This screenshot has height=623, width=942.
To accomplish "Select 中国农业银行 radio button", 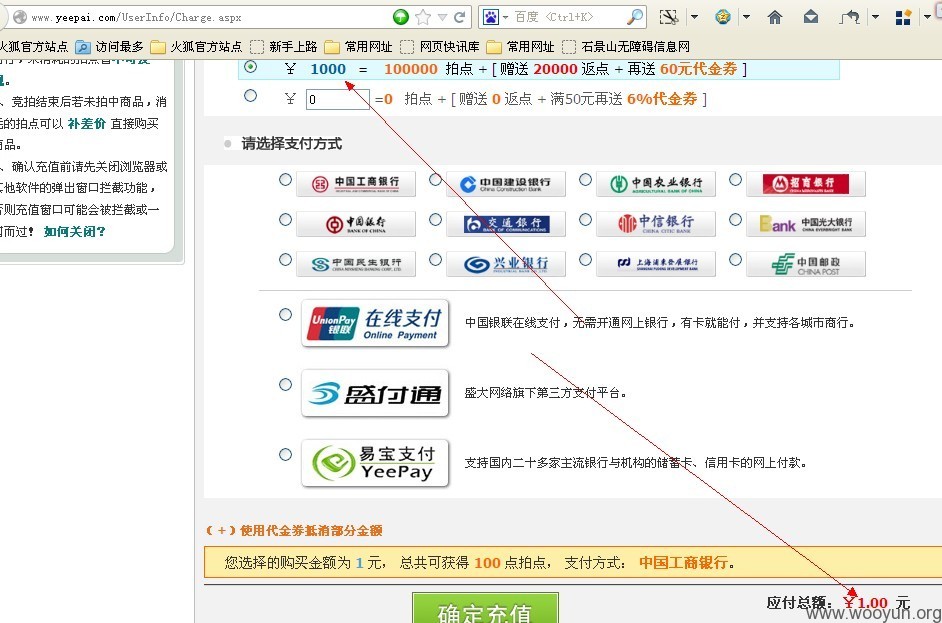I will tap(585, 180).
